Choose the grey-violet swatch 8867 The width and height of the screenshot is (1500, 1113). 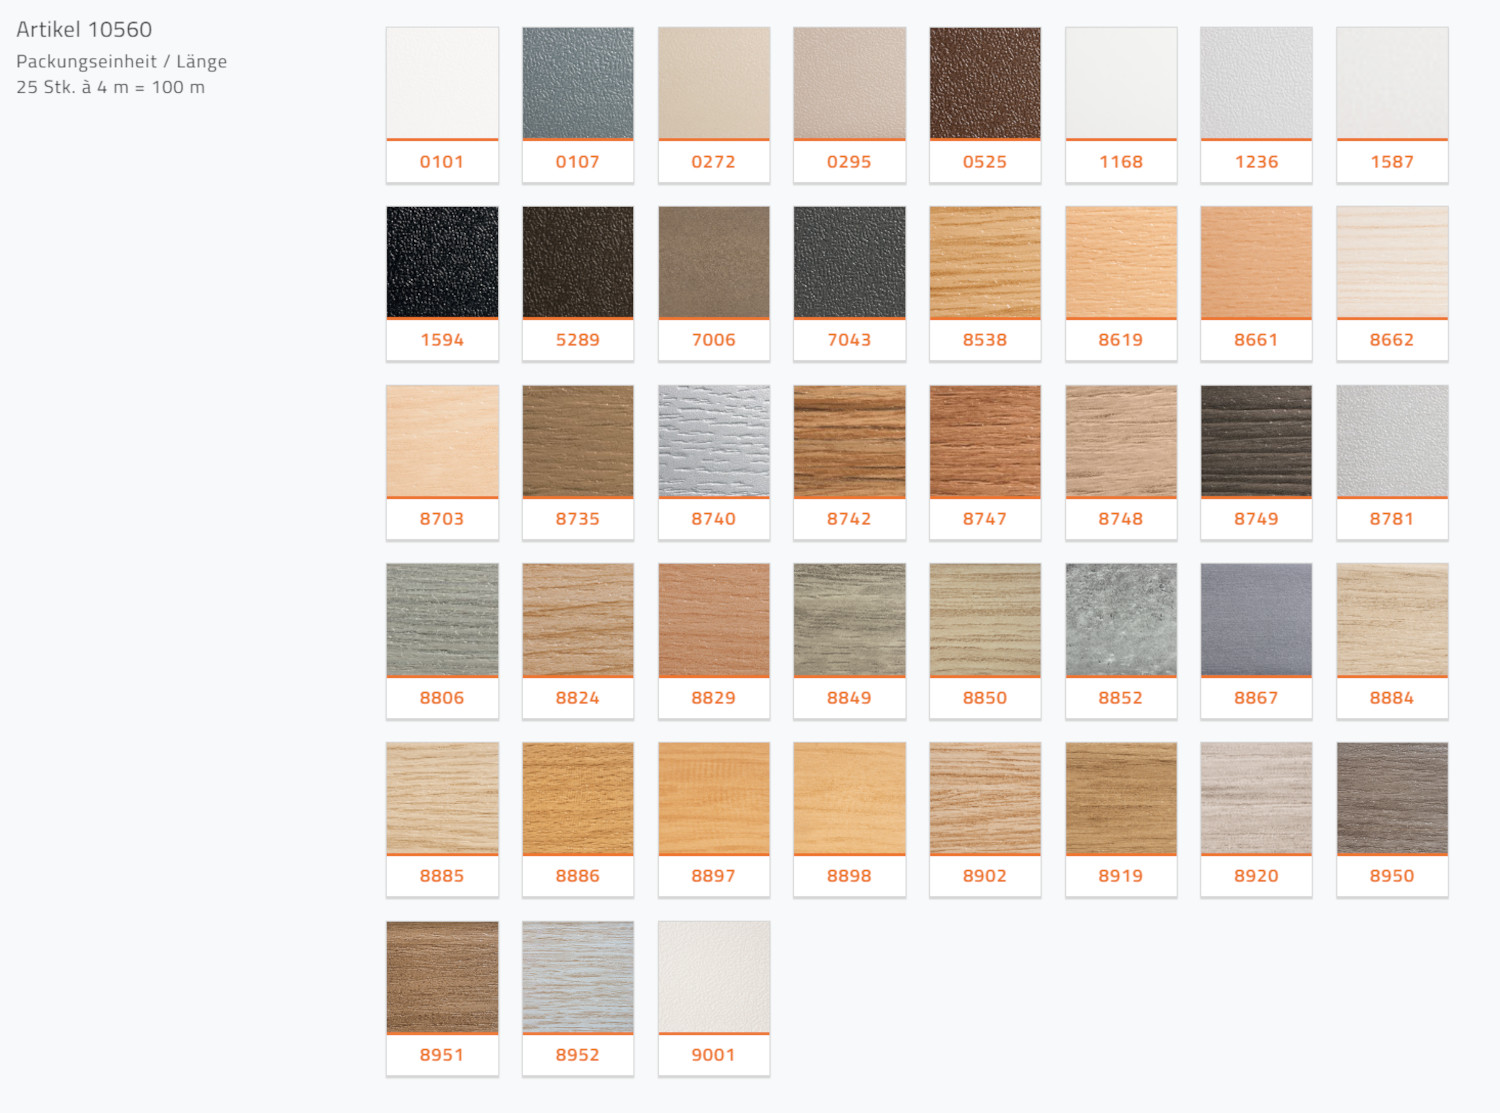[1256, 620]
